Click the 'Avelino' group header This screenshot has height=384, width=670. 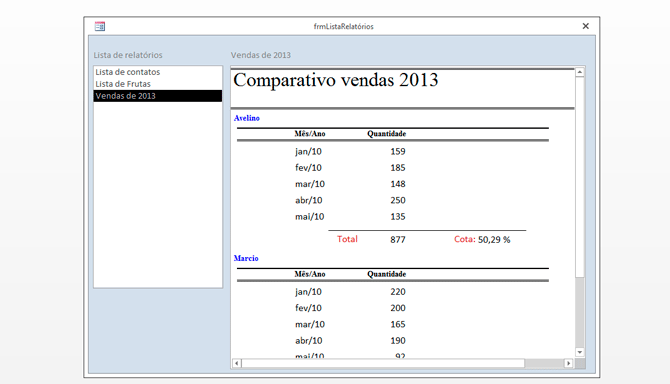[247, 118]
